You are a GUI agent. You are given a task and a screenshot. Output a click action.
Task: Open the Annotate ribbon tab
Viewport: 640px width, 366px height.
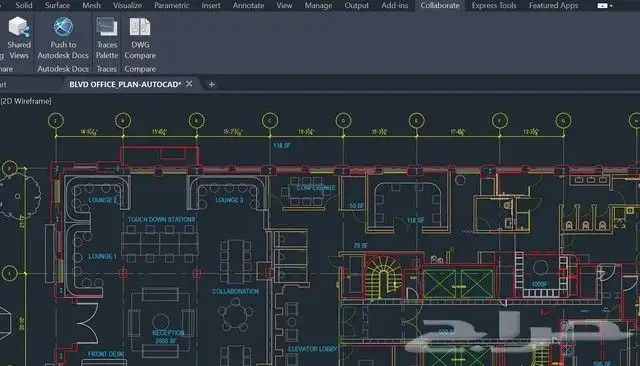tap(248, 5)
